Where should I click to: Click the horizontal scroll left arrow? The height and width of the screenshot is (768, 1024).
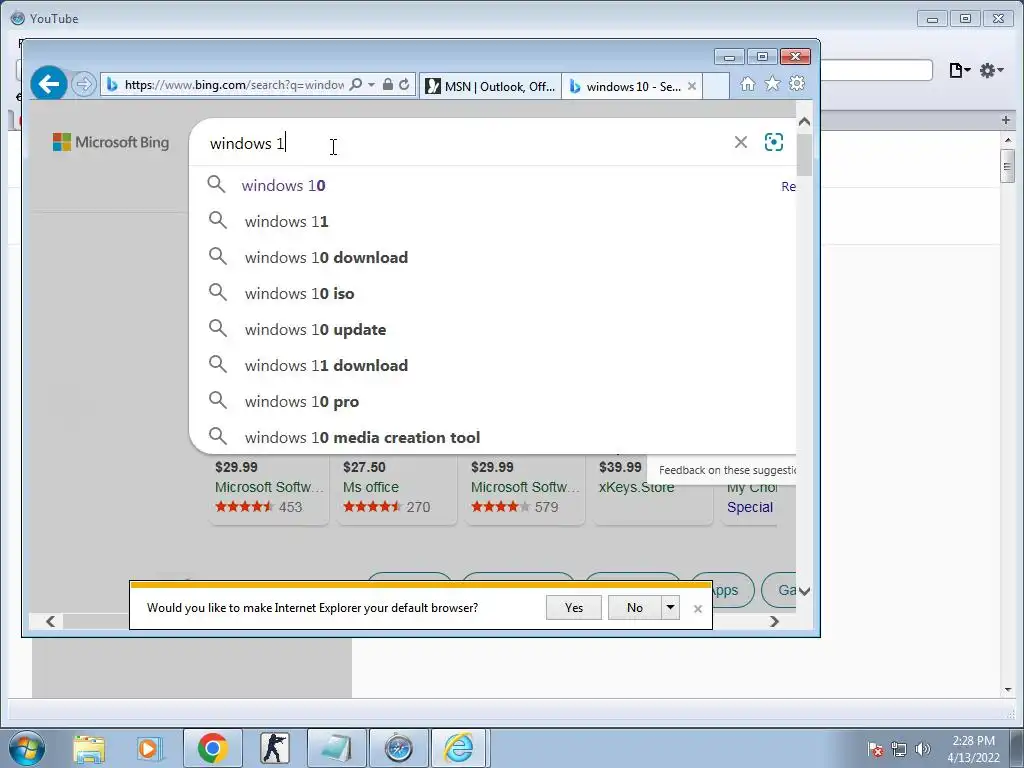[x=51, y=621]
